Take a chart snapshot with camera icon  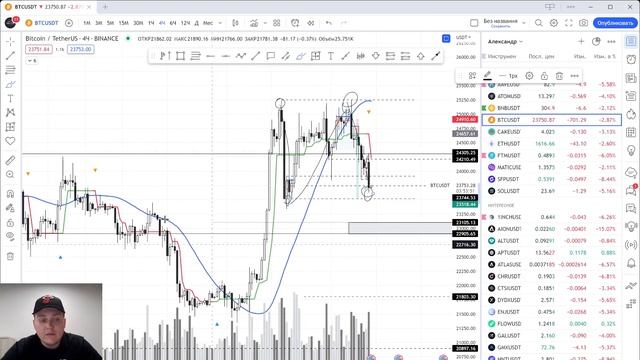(584, 23)
